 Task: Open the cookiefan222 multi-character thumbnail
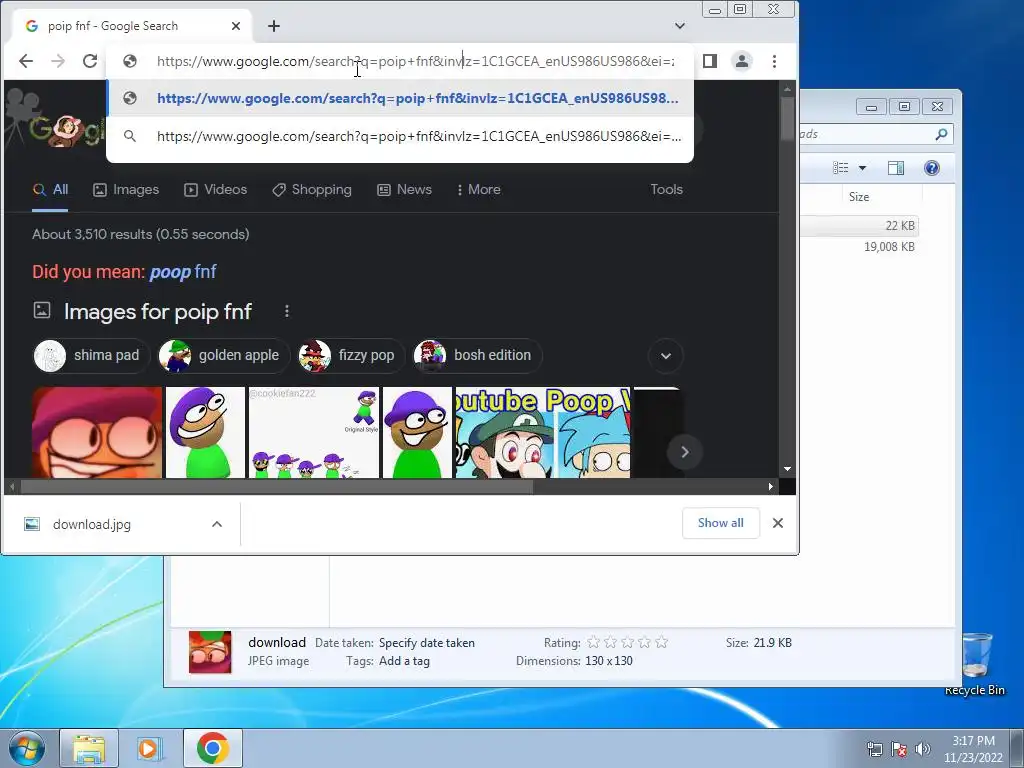pos(313,432)
